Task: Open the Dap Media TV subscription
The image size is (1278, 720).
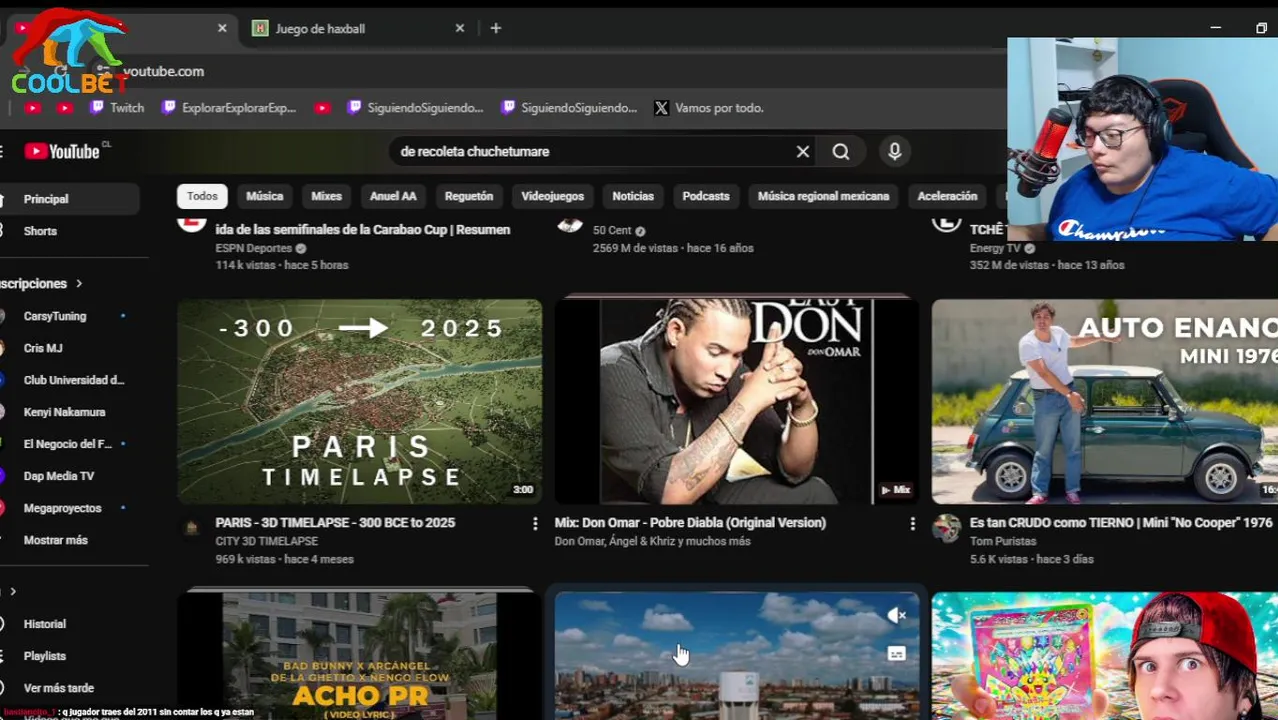Action: 70,476
